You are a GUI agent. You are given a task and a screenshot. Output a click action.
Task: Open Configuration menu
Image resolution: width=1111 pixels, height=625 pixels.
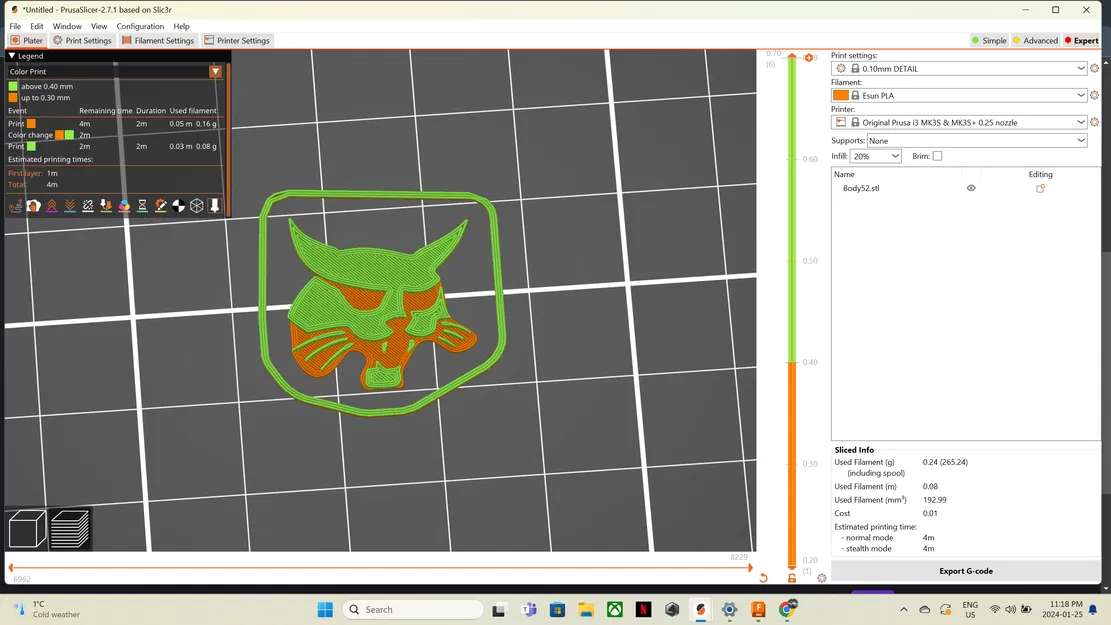tap(140, 26)
